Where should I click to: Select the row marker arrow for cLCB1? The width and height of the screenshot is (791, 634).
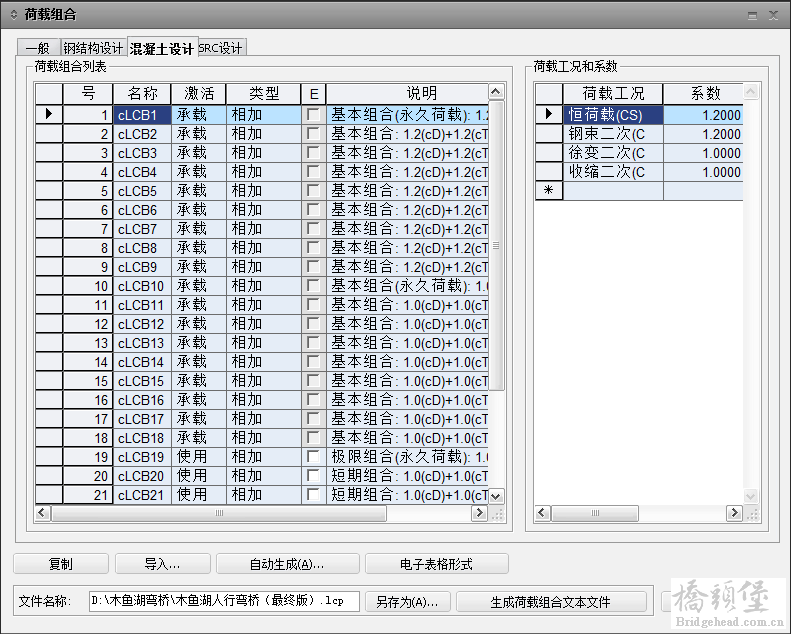click(x=49, y=114)
